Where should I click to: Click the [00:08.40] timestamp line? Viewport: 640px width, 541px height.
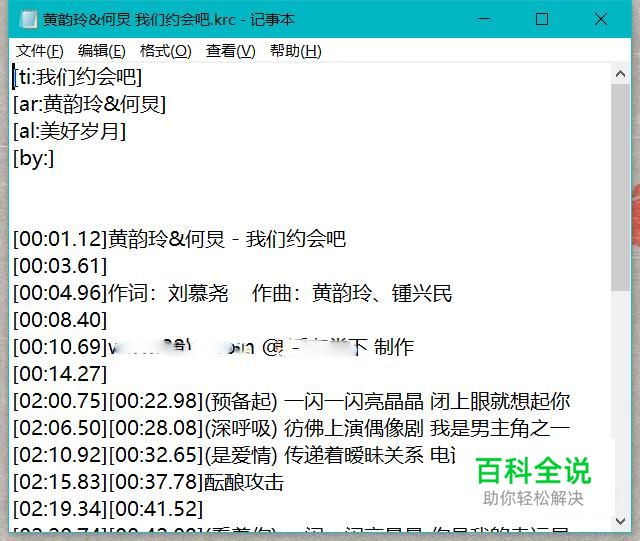point(60,320)
